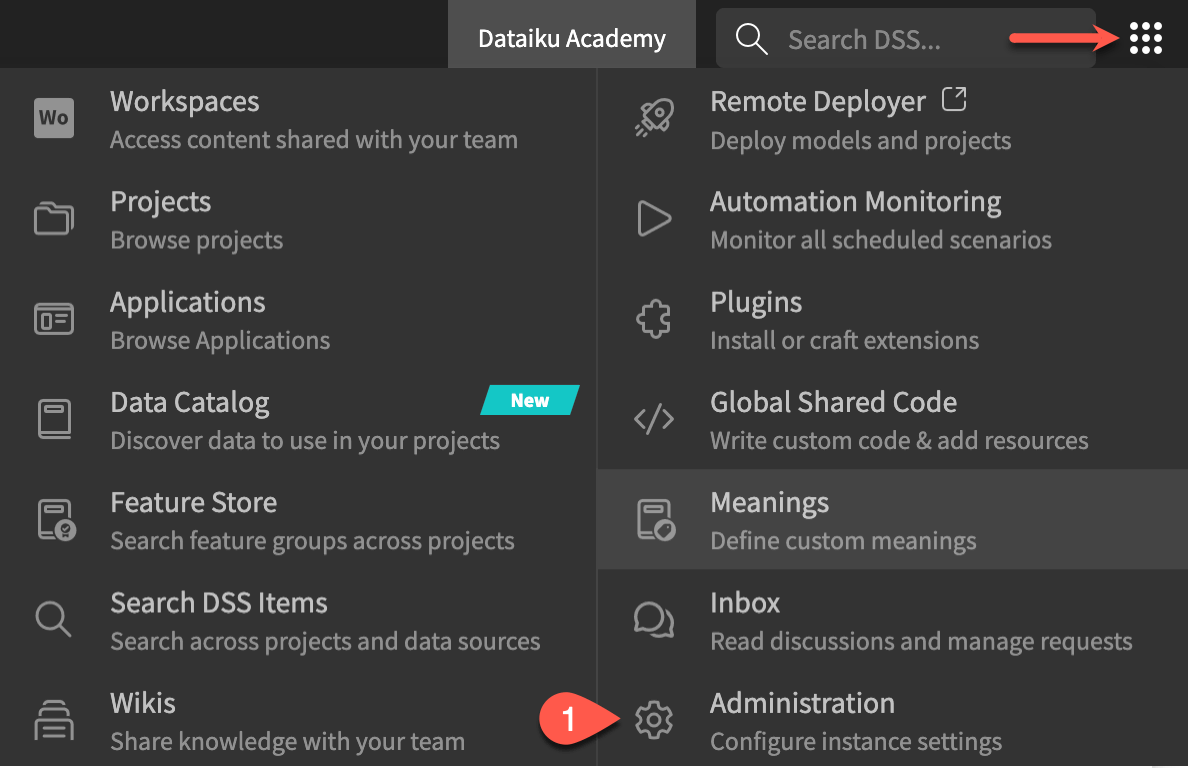
Task: Click the Automation Monitoring play icon
Action: pyautogui.click(x=654, y=218)
